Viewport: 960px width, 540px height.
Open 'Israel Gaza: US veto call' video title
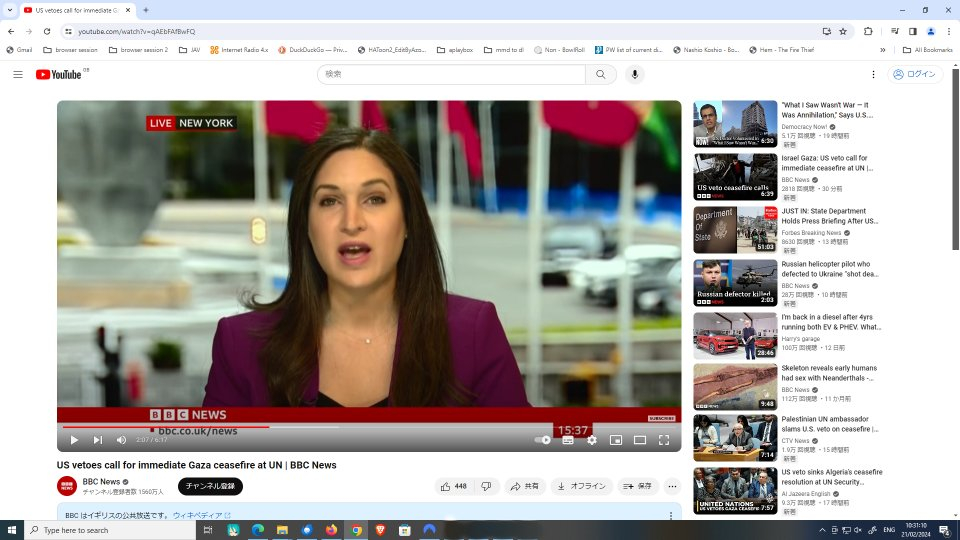tap(827, 163)
